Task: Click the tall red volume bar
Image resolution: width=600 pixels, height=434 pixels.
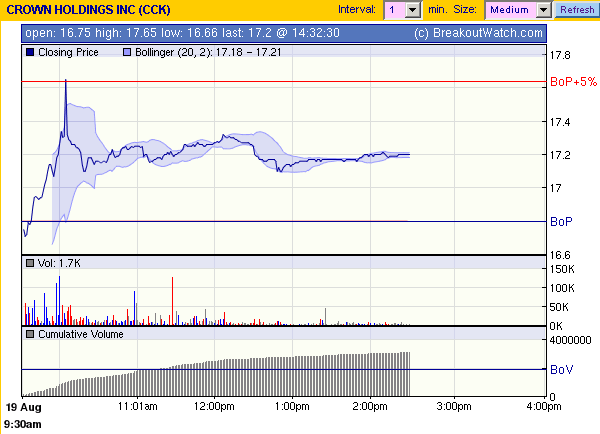Action: pos(173,301)
